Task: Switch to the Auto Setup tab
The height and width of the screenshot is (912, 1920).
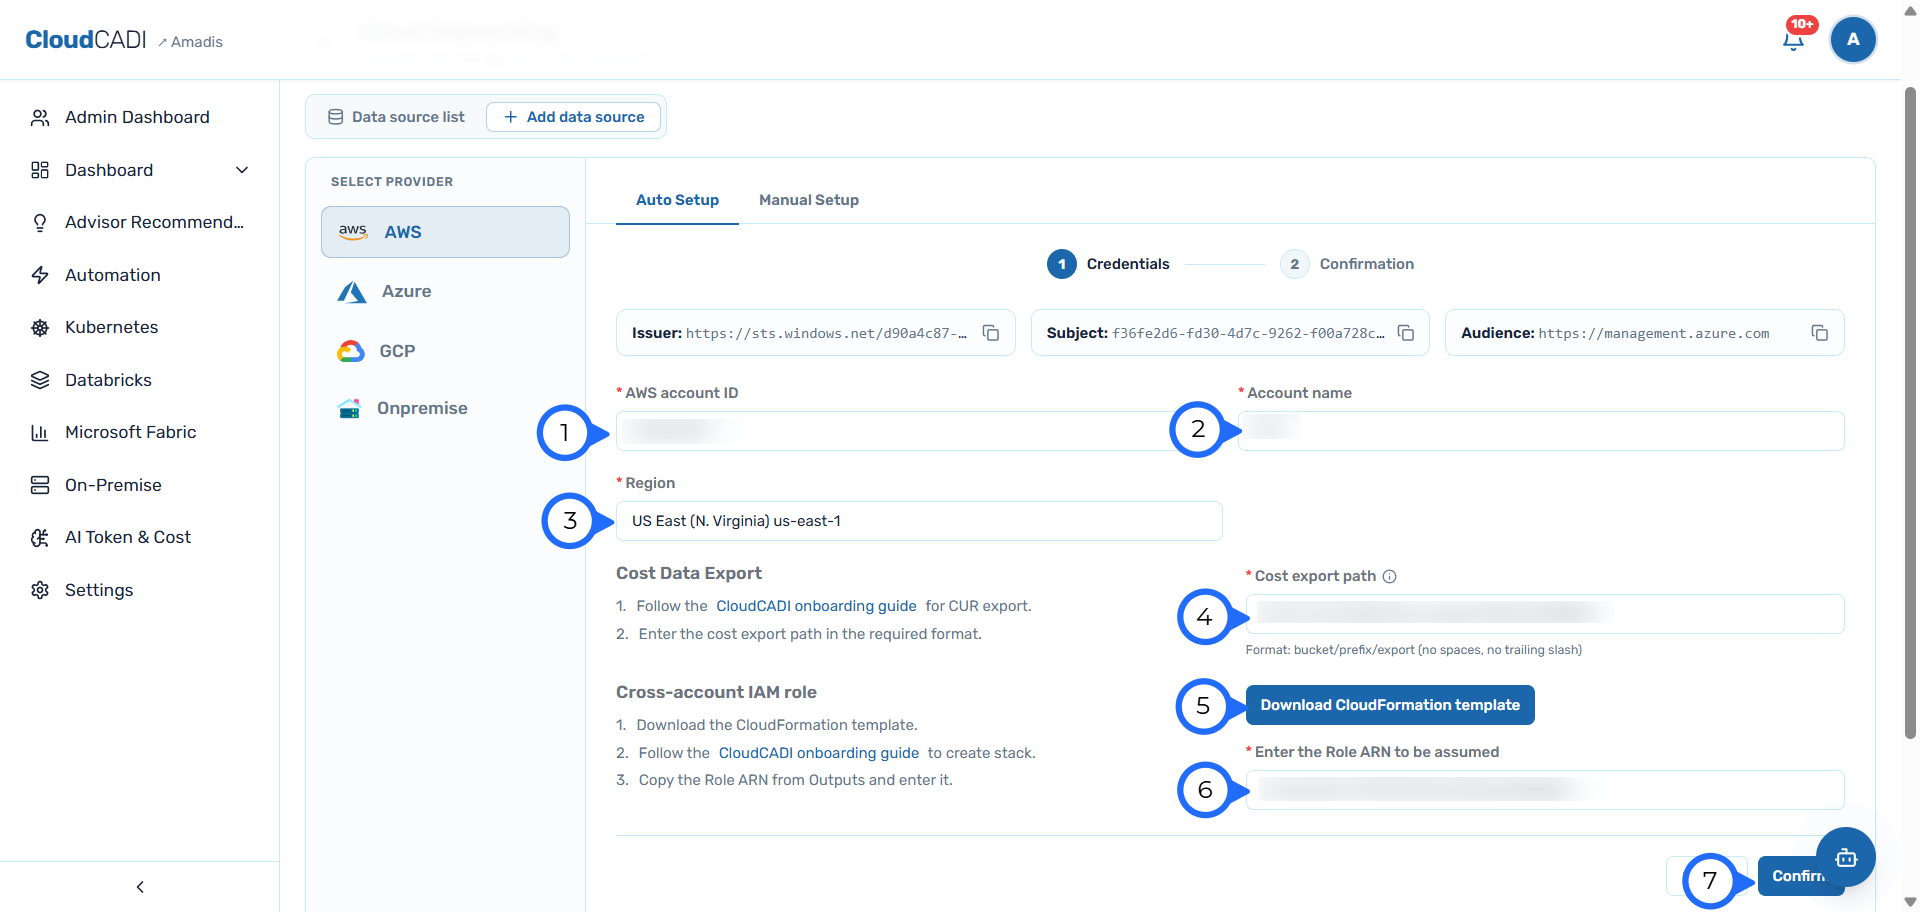Action: (677, 200)
